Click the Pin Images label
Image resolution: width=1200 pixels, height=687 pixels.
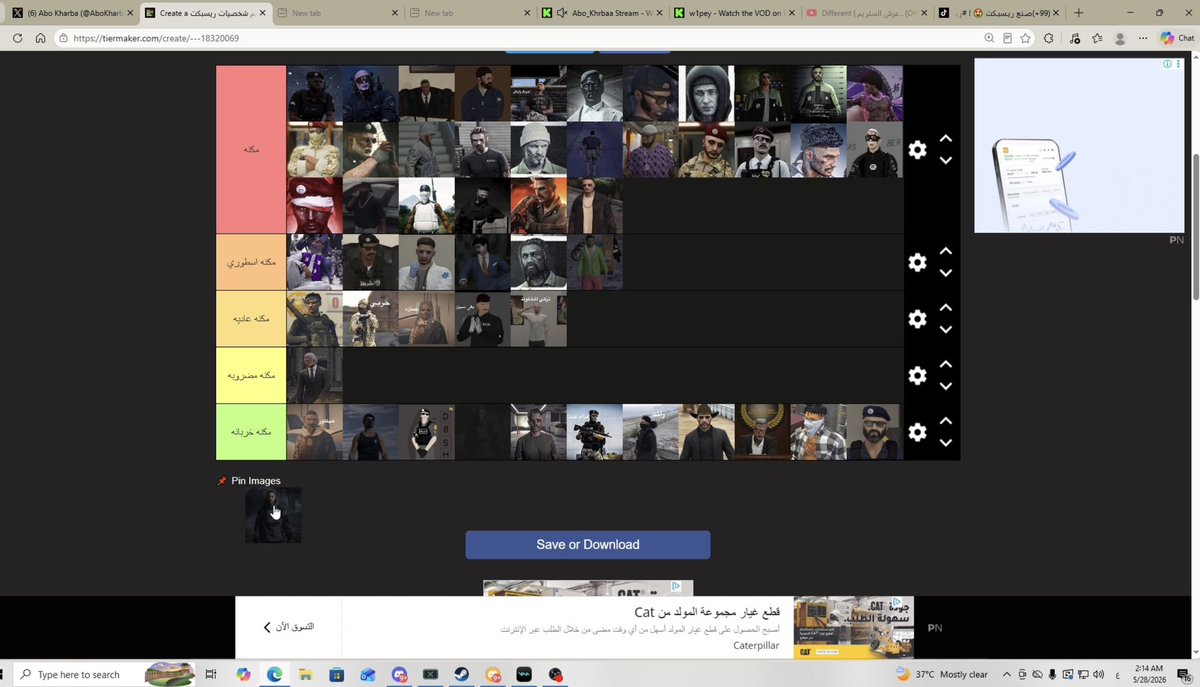click(256, 481)
